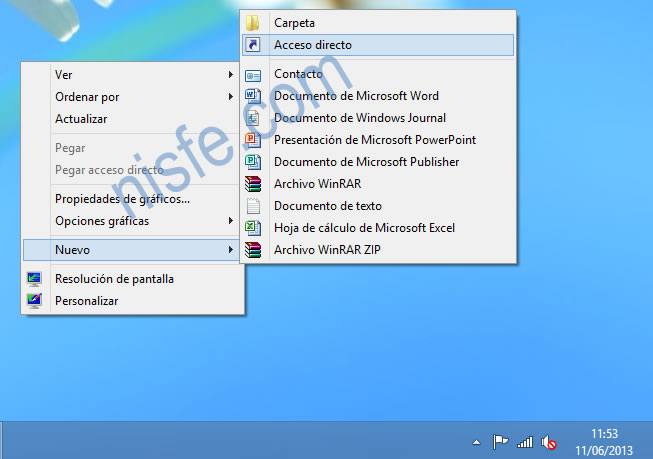Create a Presentación de Microsoft PowerPoint
Viewport: 653px width, 459px height.
(378, 140)
